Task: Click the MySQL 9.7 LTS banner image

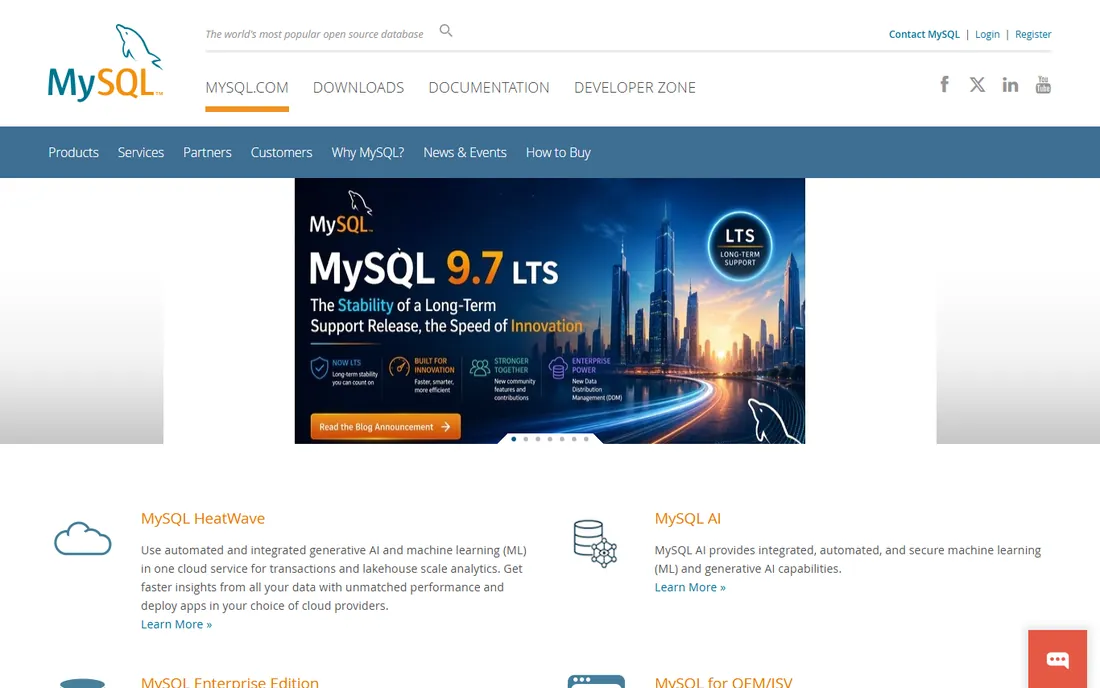Action: coord(549,311)
